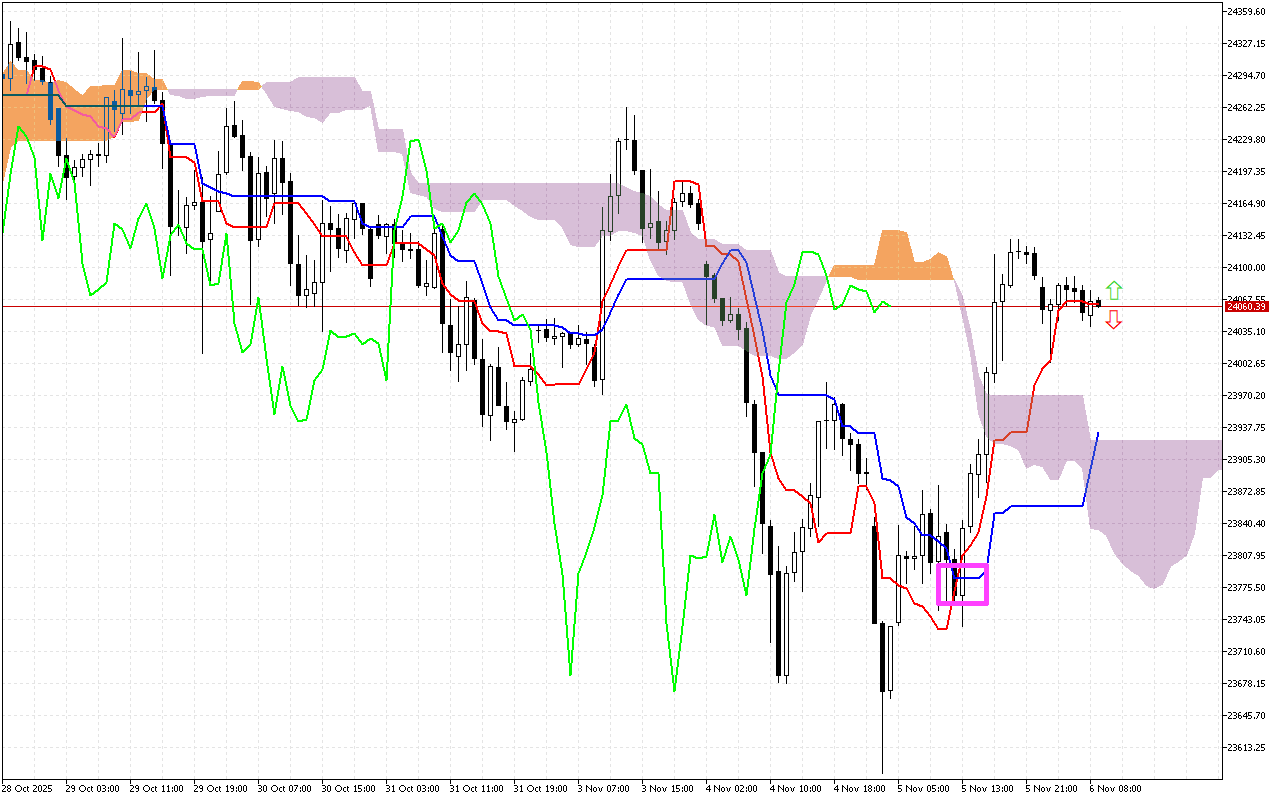Click the 4 Nov 10:00 time label
The image size is (1280, 800).
point(794,788)
